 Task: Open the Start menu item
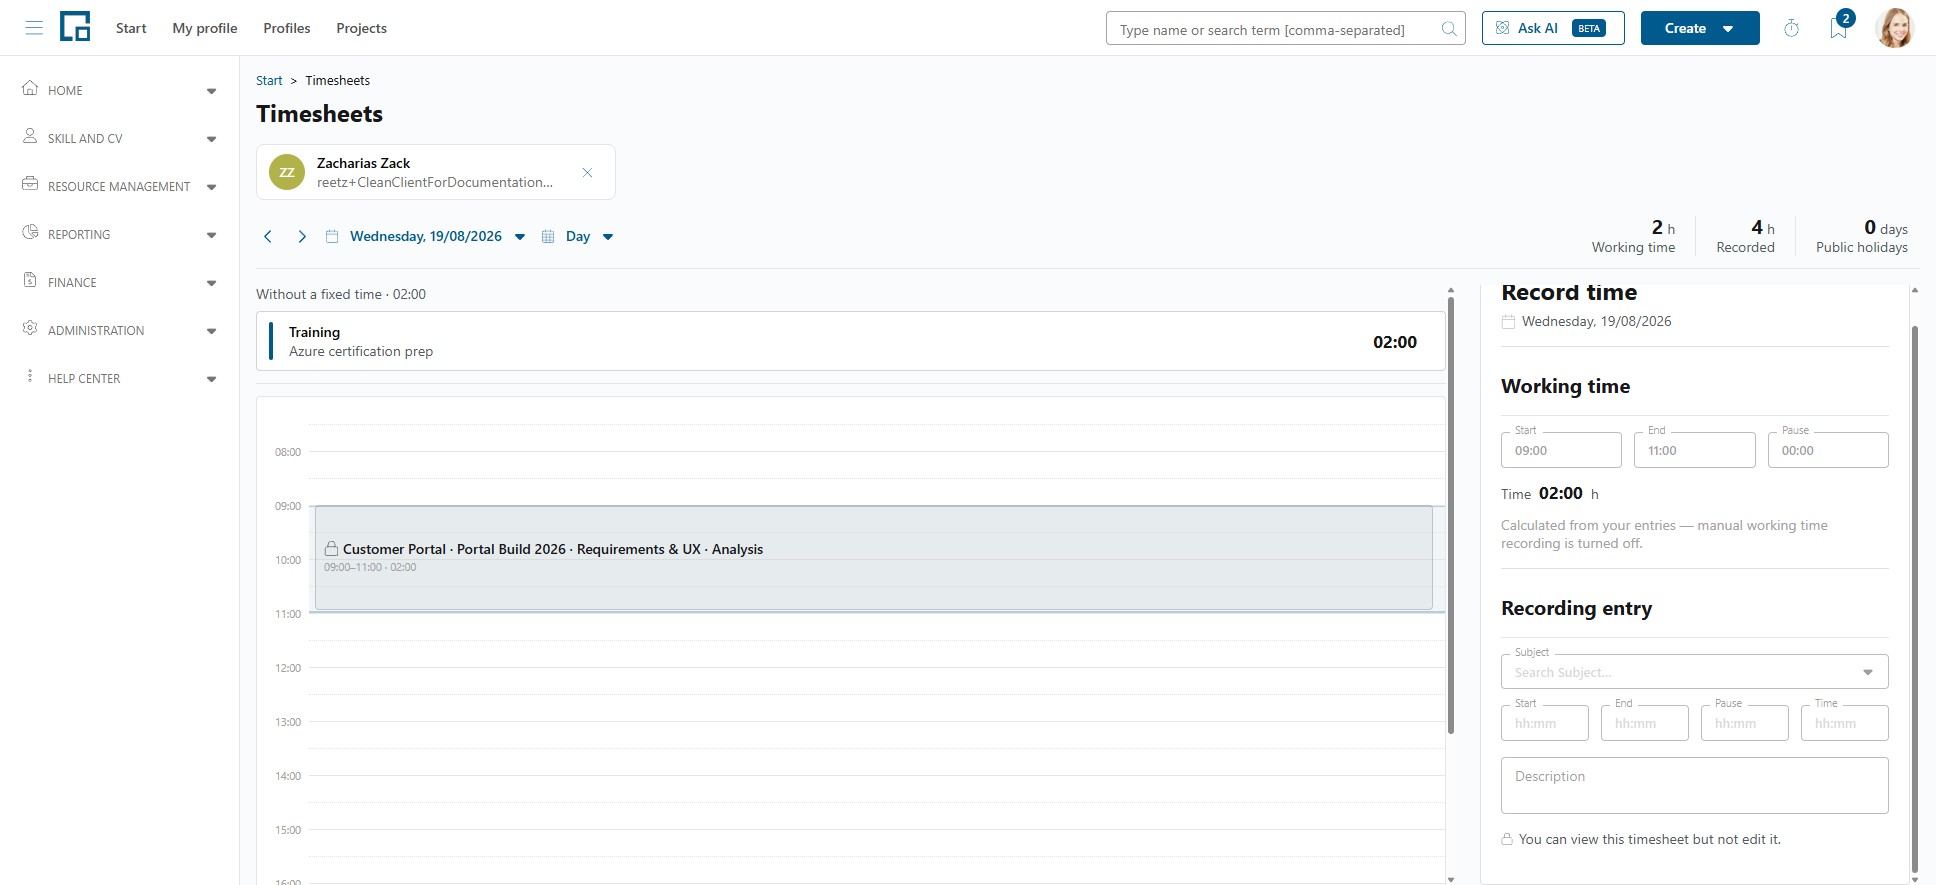click(131, 28)
